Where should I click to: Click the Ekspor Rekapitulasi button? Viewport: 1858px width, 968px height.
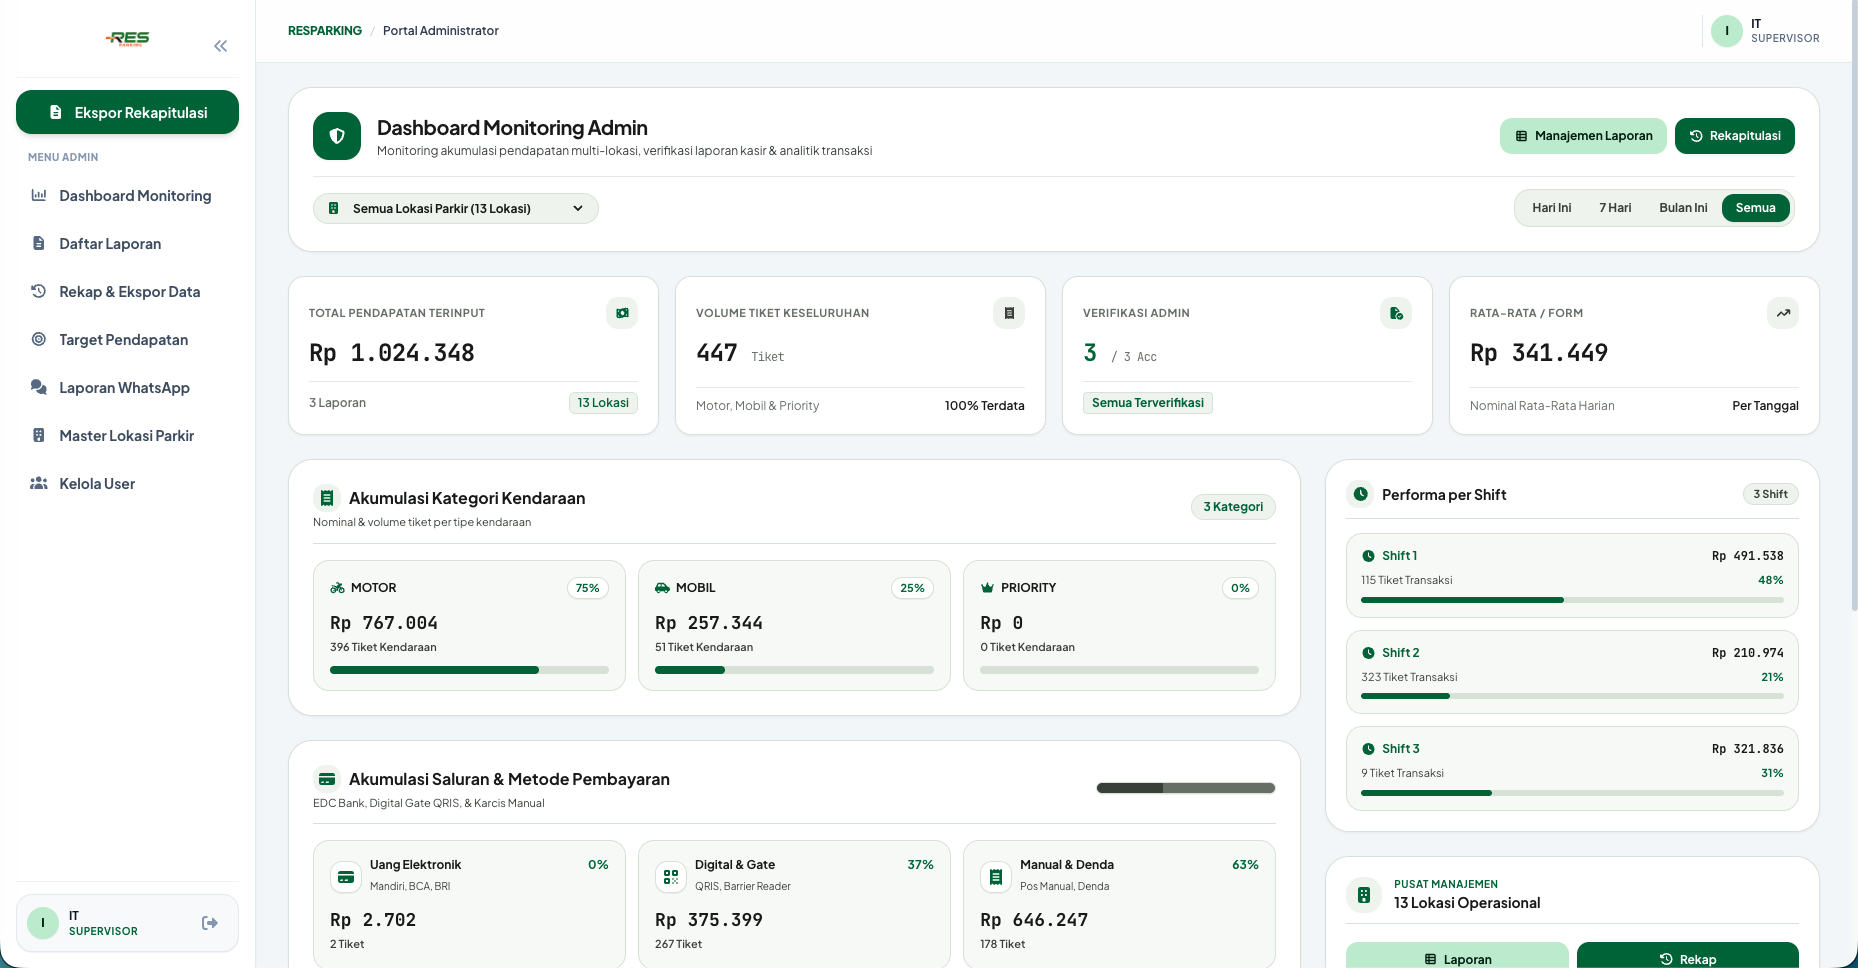pos(128,112)
